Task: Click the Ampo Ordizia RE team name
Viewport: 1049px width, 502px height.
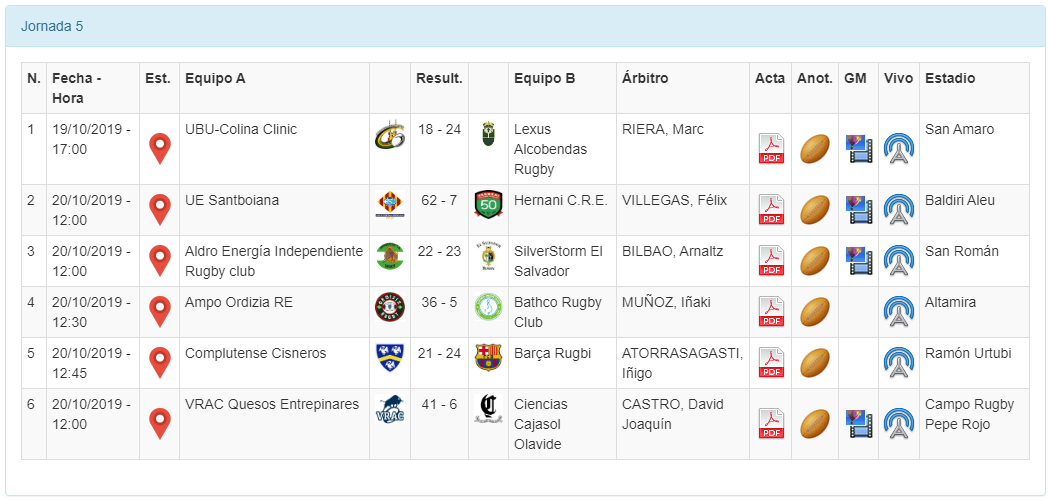Action: click(x=239, y=302)
